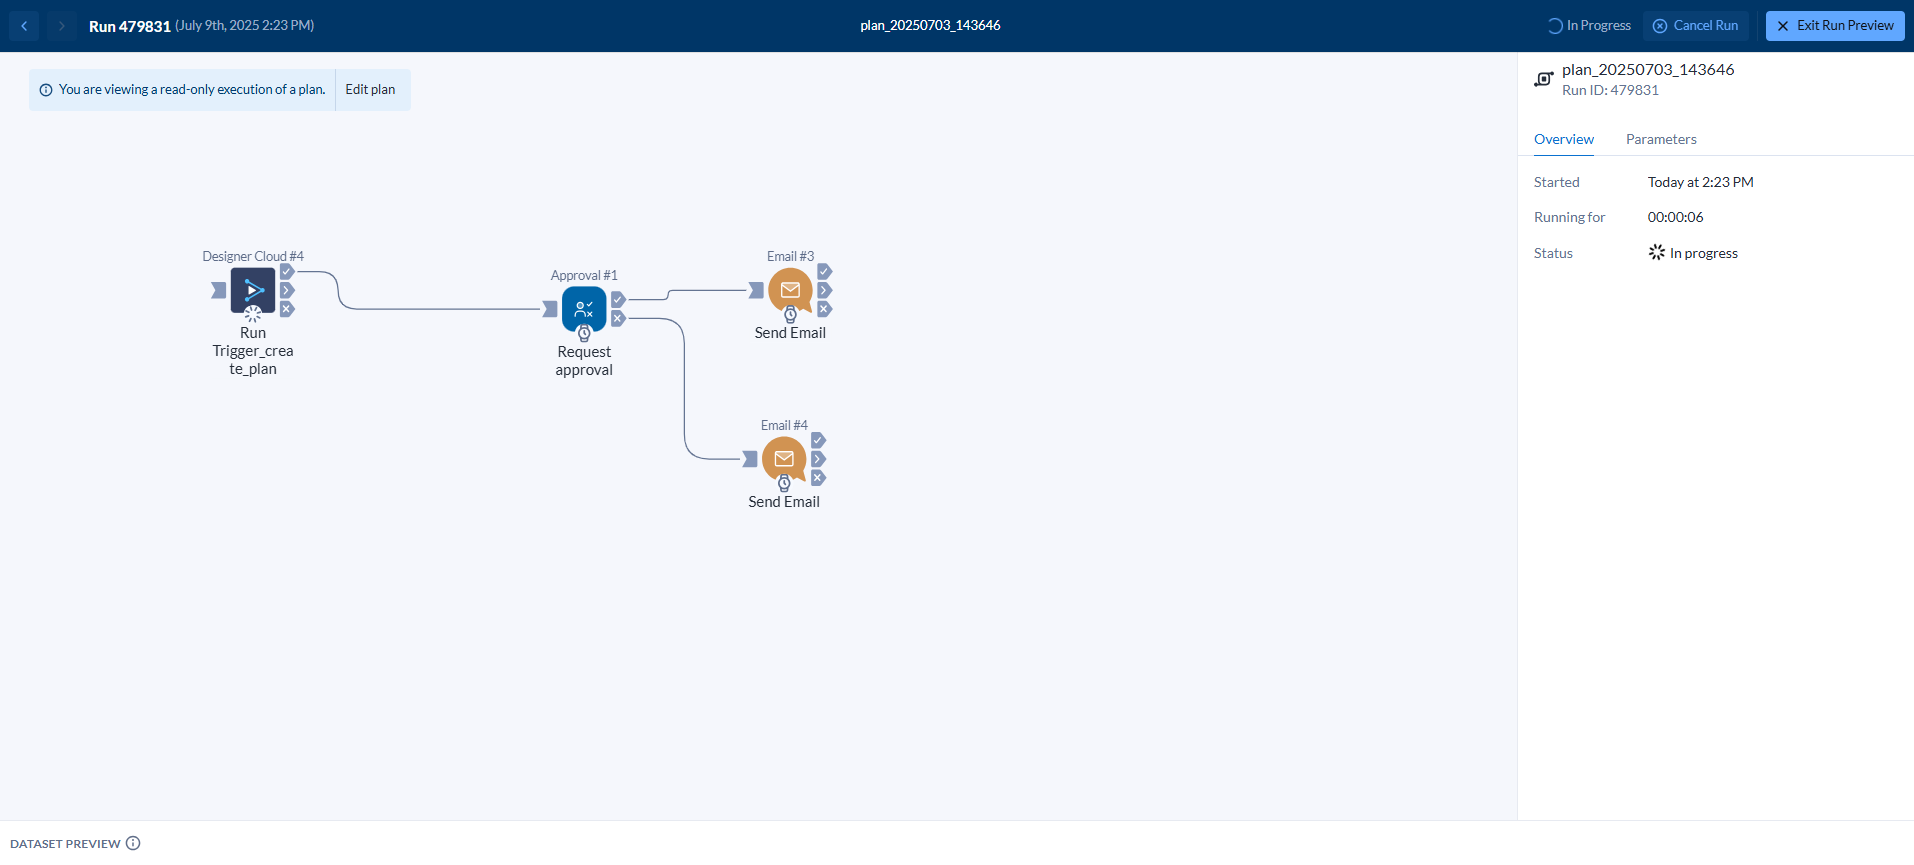Click the timer badge under Approval #1

pos(584,334)
